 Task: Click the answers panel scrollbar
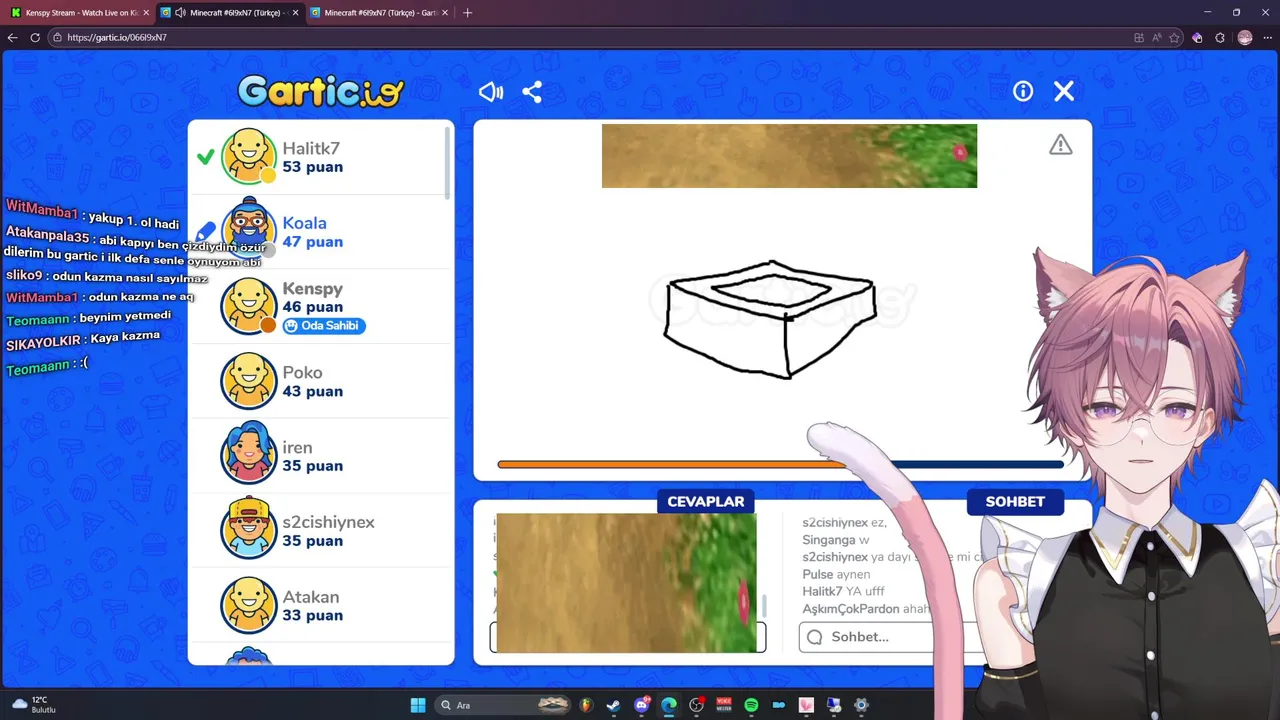point(764,605)
